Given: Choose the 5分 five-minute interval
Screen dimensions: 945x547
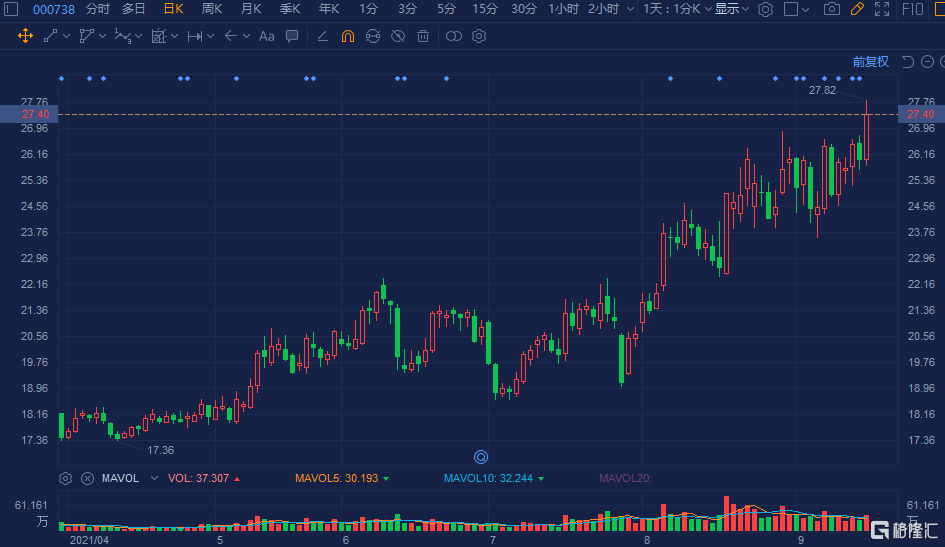Looking at the screenshot, I should pyautogui.click(x=446, y=9).
